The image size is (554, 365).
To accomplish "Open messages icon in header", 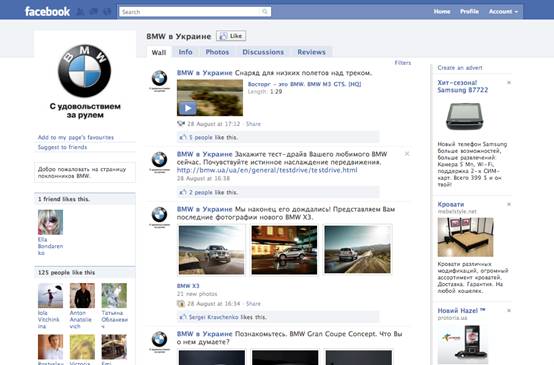I will 94,12.
